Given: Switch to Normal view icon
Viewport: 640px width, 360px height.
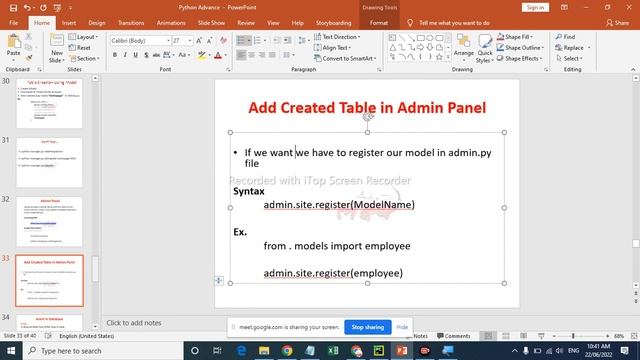Looking at the screenshot, I should tap(488, 336).
